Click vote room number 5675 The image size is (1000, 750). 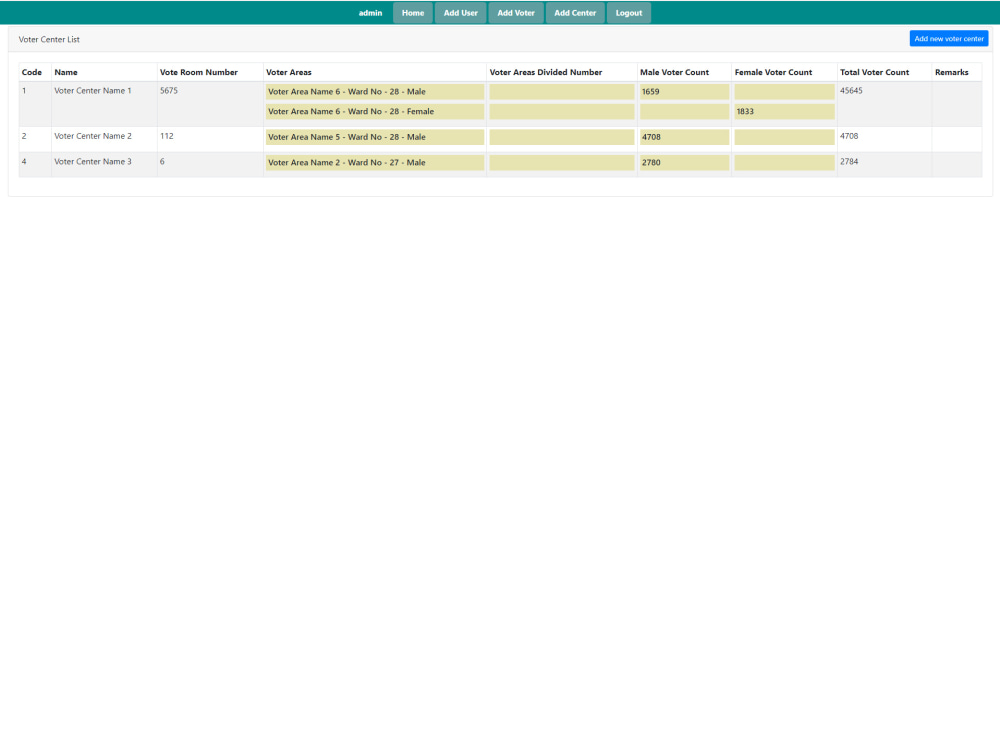pos(169,91)
